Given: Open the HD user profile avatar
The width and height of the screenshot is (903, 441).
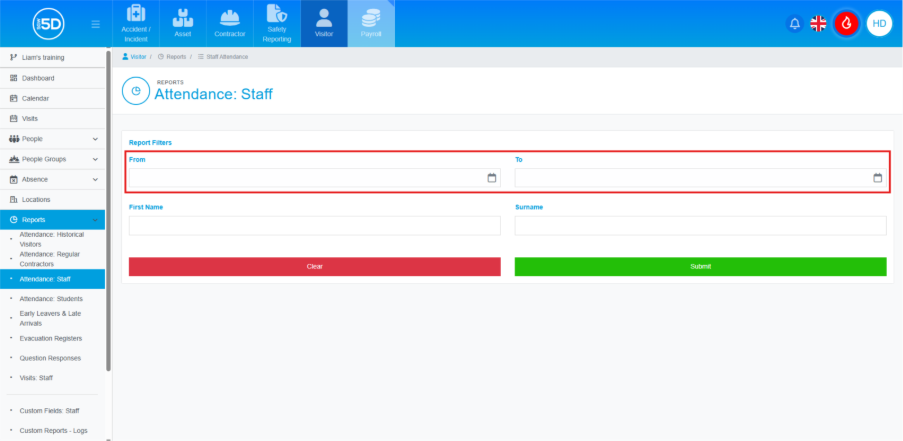Looking at the screenshot, I should 879,24.
